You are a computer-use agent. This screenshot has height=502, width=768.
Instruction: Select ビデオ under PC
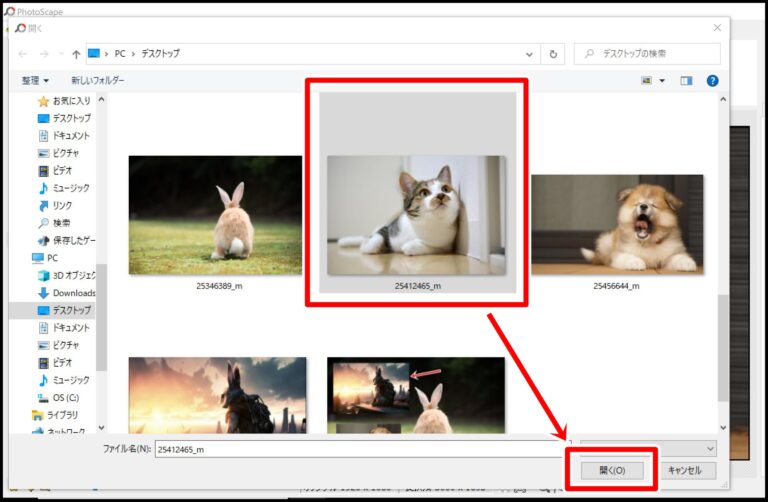tap(55, 362)
